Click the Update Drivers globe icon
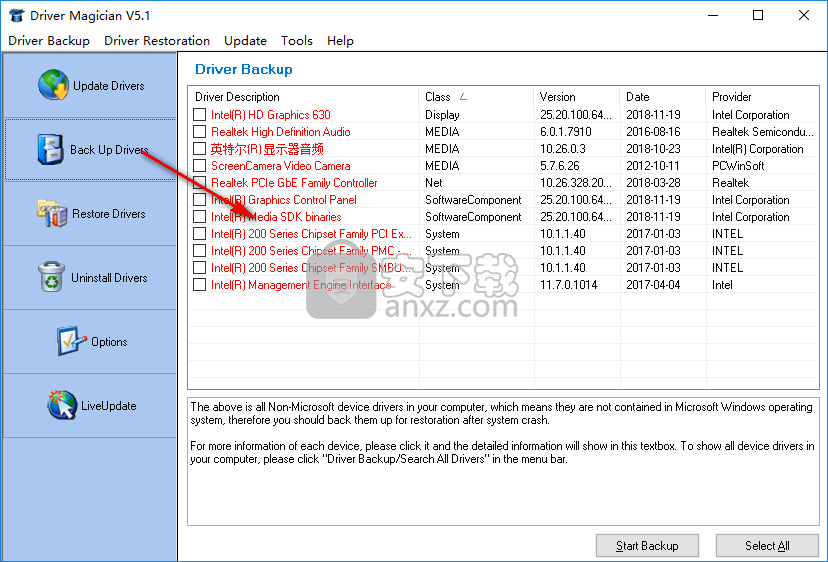The width and height of the screenshot is (828, 562). click(x=53, y=85)
